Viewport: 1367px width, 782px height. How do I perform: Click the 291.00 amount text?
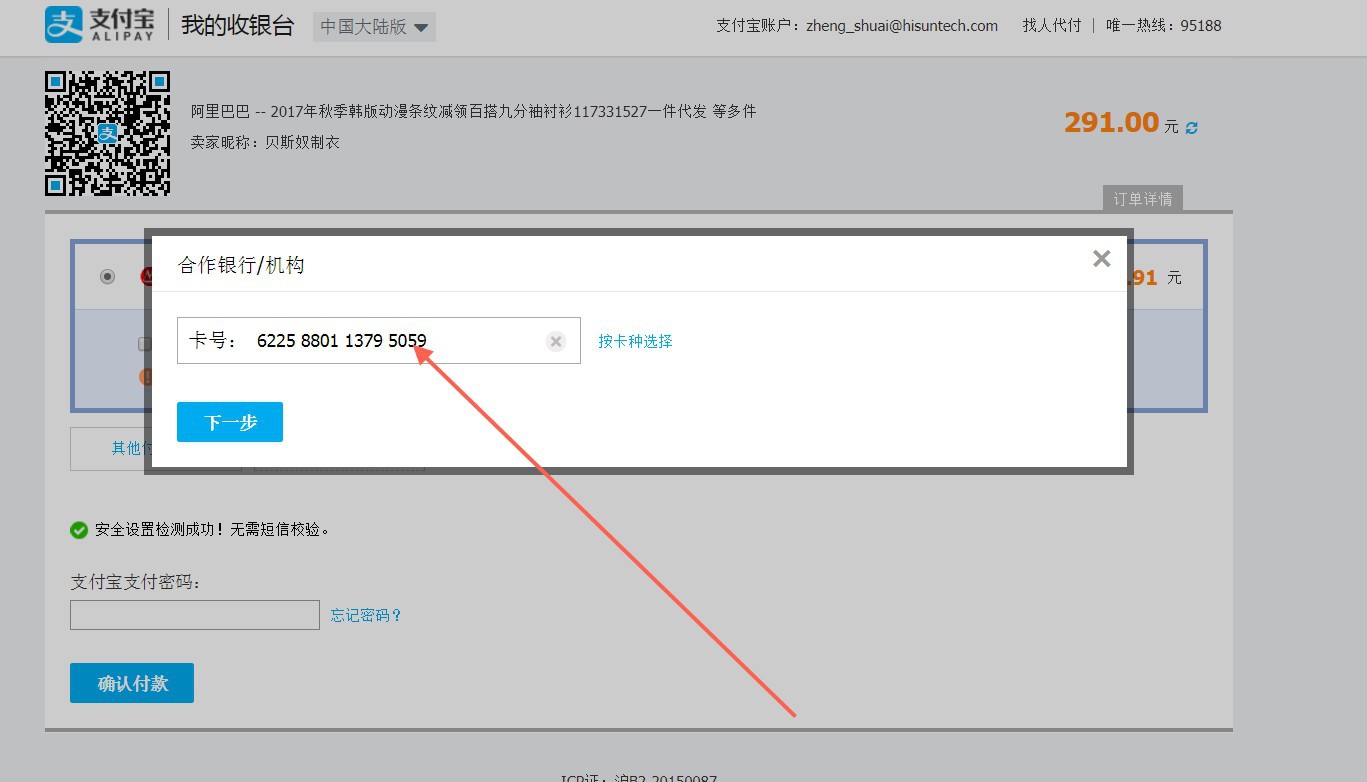point(1111,122)
